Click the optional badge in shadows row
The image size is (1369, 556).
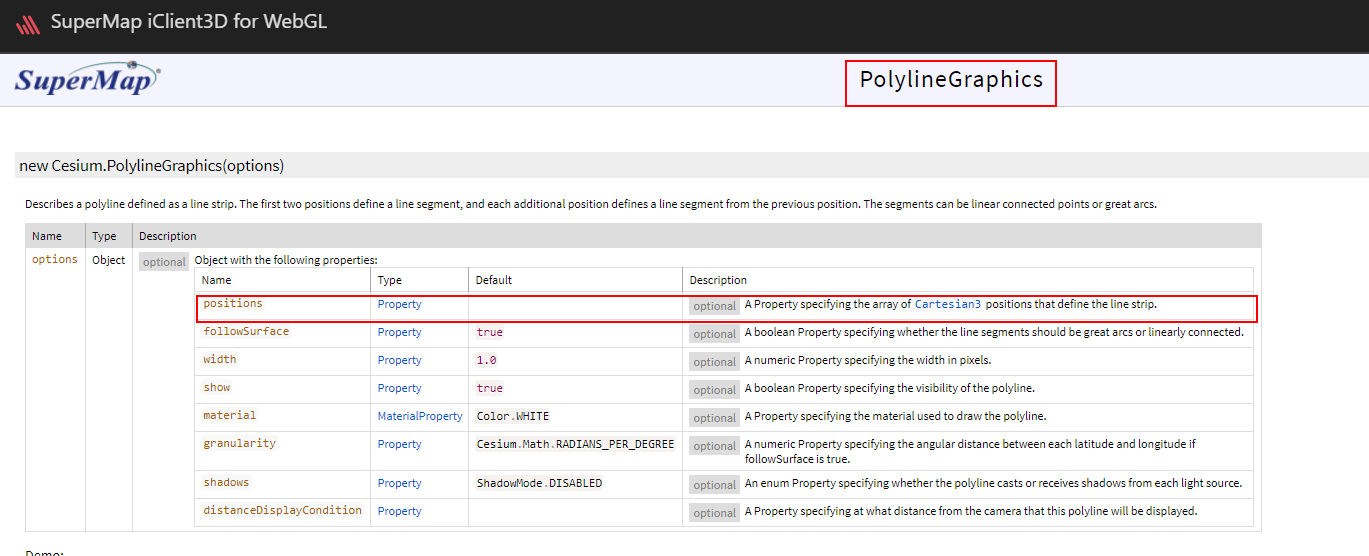click(714, 485)
